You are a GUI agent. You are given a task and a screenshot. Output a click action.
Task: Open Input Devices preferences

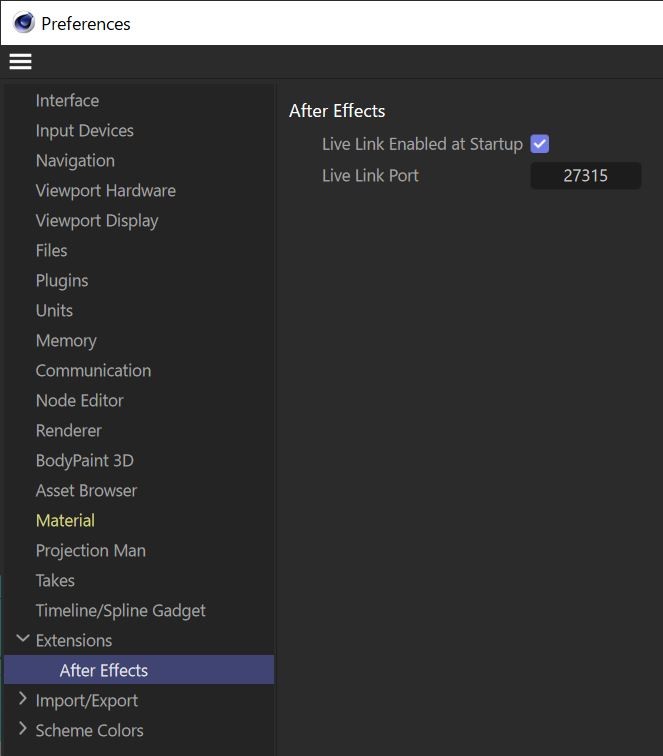[x=84, y=131]
